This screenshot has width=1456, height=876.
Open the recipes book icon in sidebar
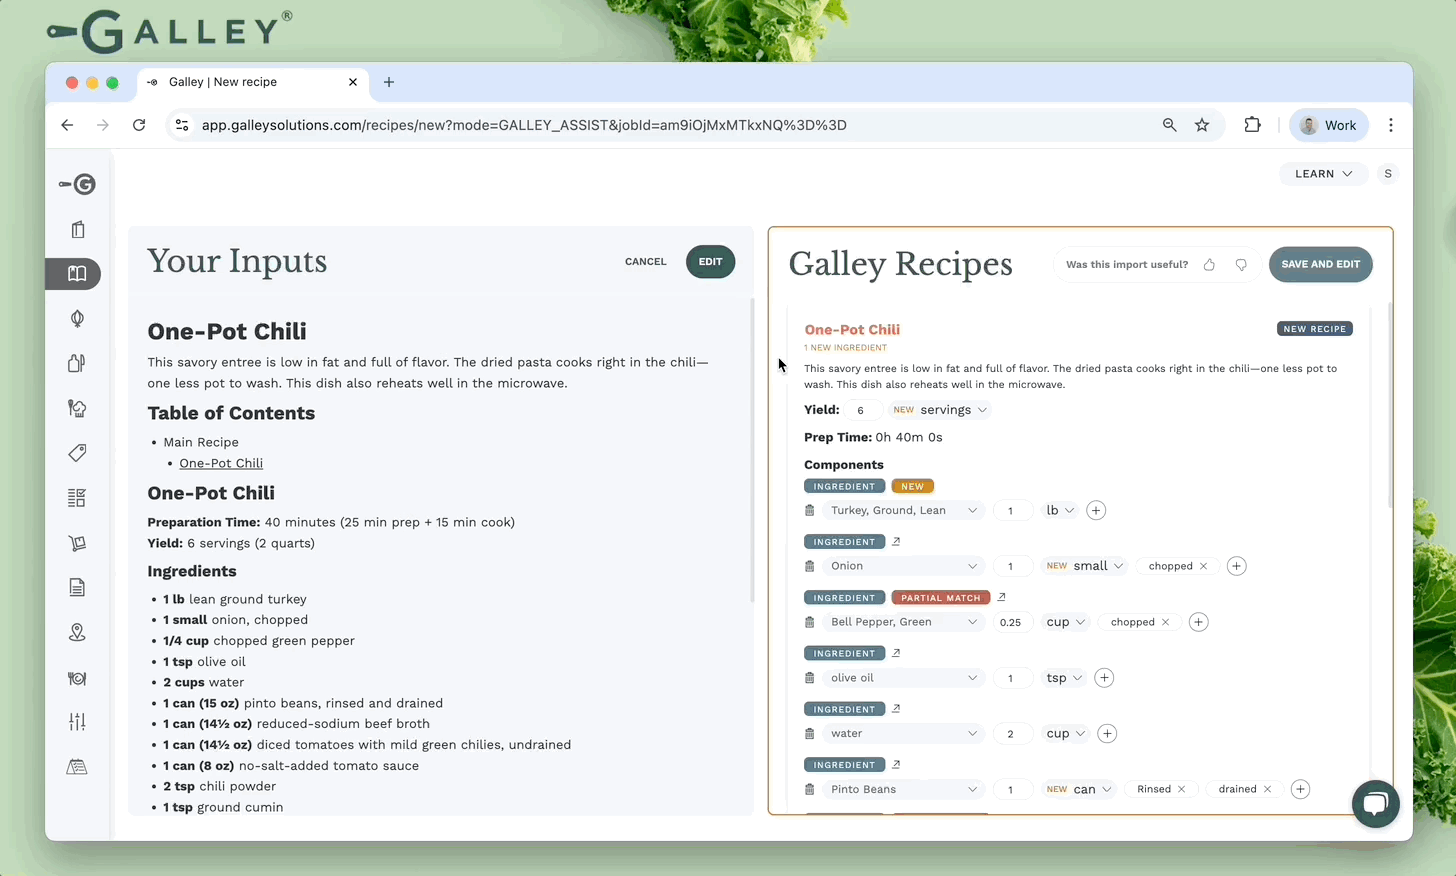77,274
